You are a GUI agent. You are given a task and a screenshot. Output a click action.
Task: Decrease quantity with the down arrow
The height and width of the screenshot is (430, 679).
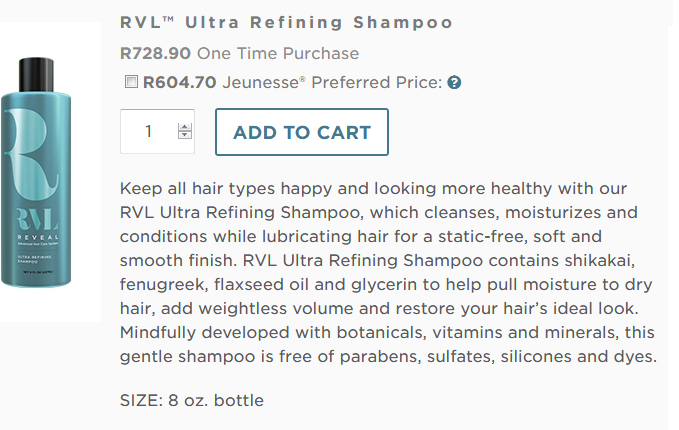(185, 135)
